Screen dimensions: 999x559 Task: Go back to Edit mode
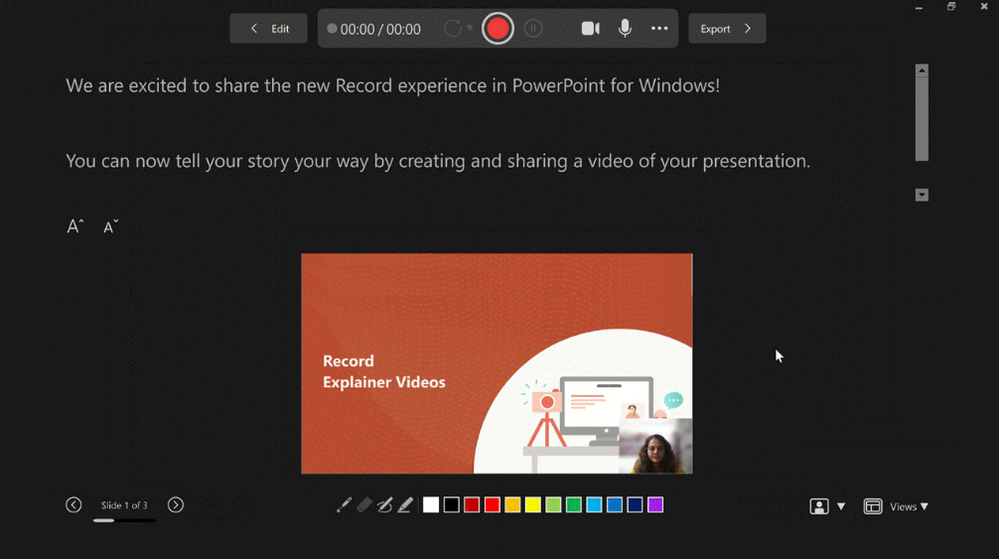pos(268,29)
